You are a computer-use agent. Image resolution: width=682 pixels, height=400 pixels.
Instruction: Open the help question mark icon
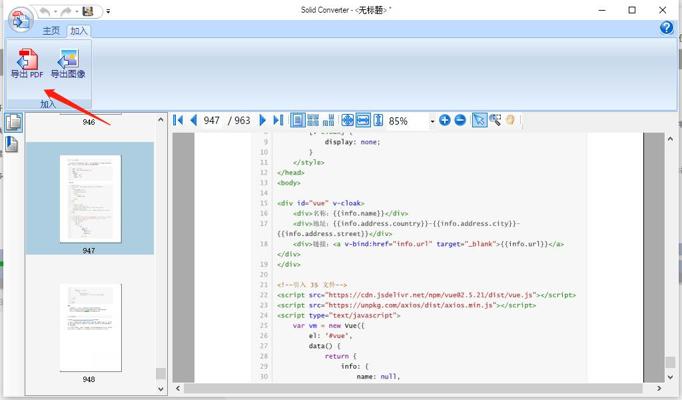(666, 27)
